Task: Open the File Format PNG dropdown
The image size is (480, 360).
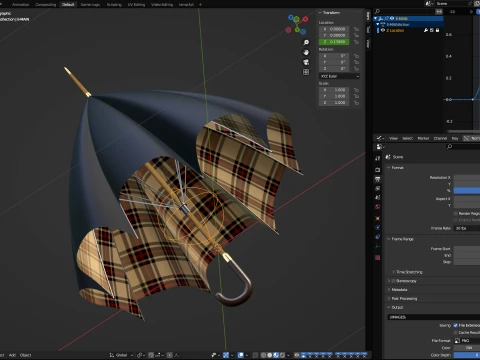Action: pos(467,341)
